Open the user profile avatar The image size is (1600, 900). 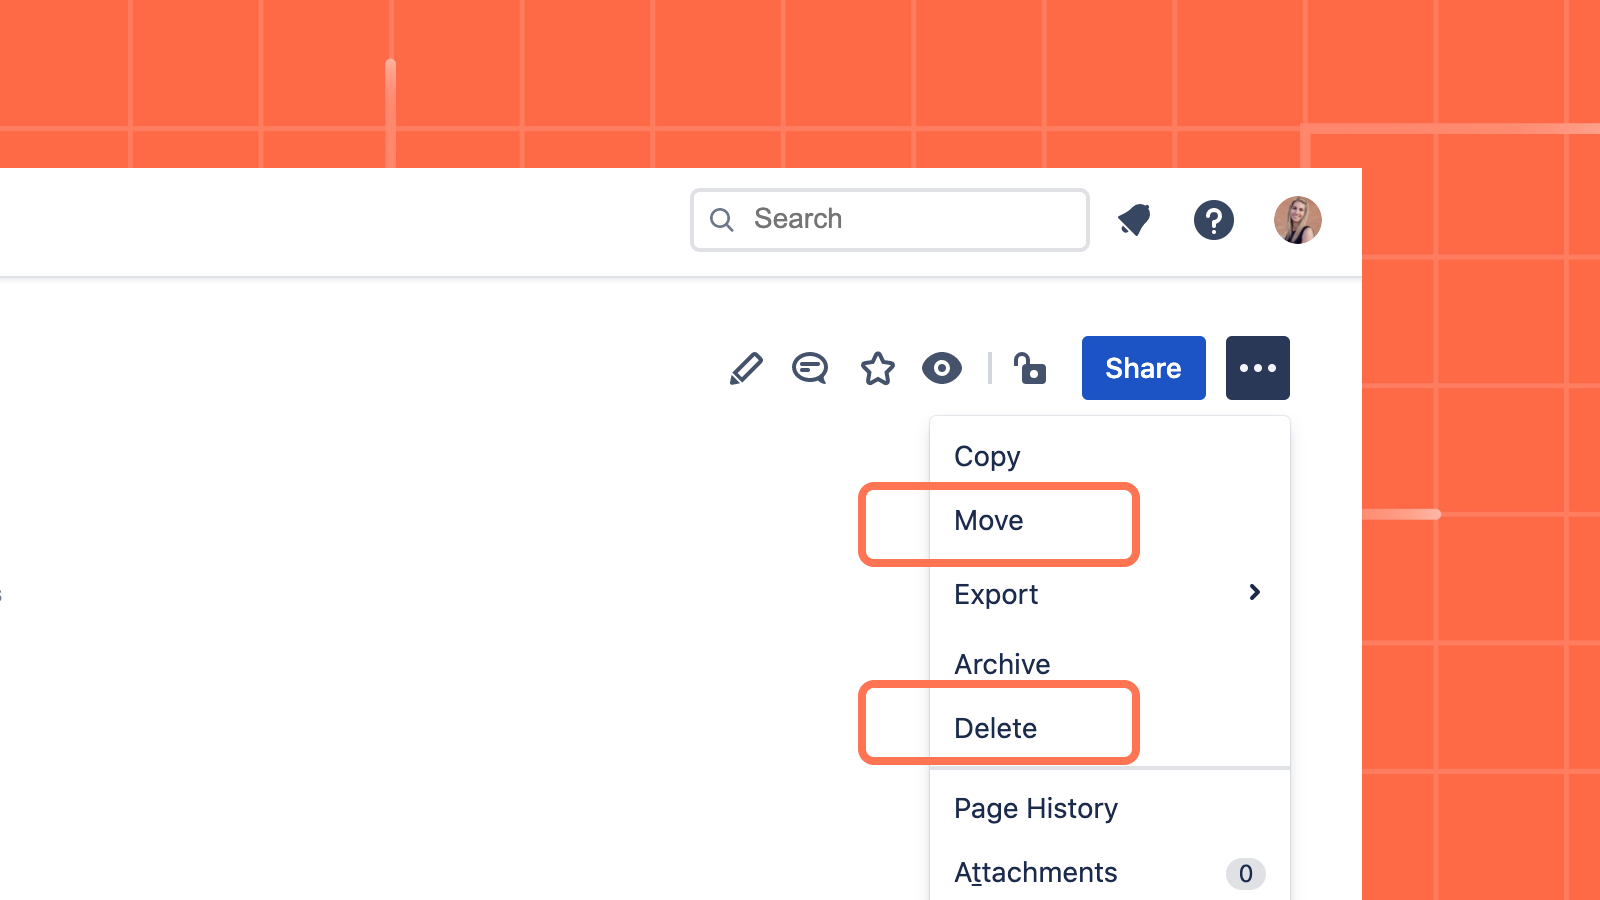[1298, 220]
